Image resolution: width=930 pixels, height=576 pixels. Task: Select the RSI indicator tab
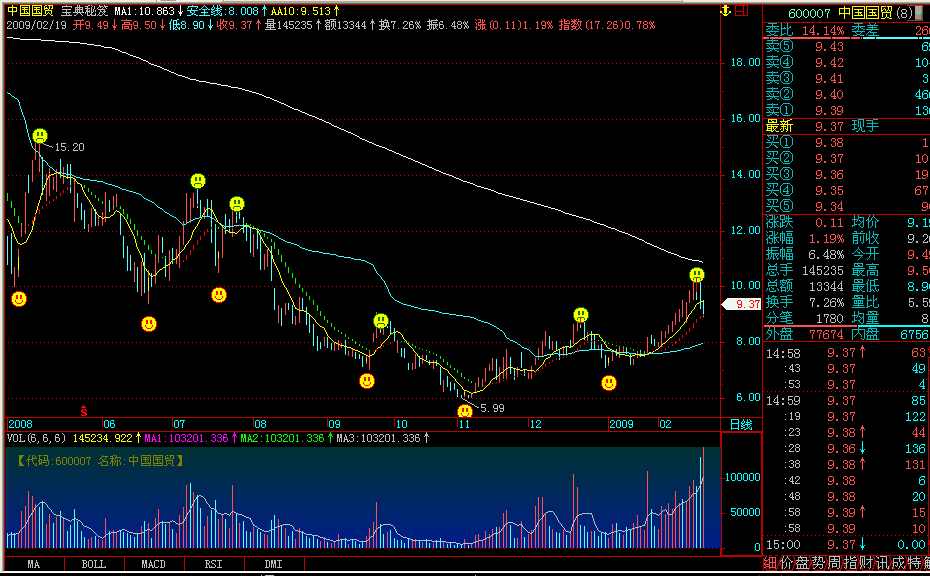214,564
